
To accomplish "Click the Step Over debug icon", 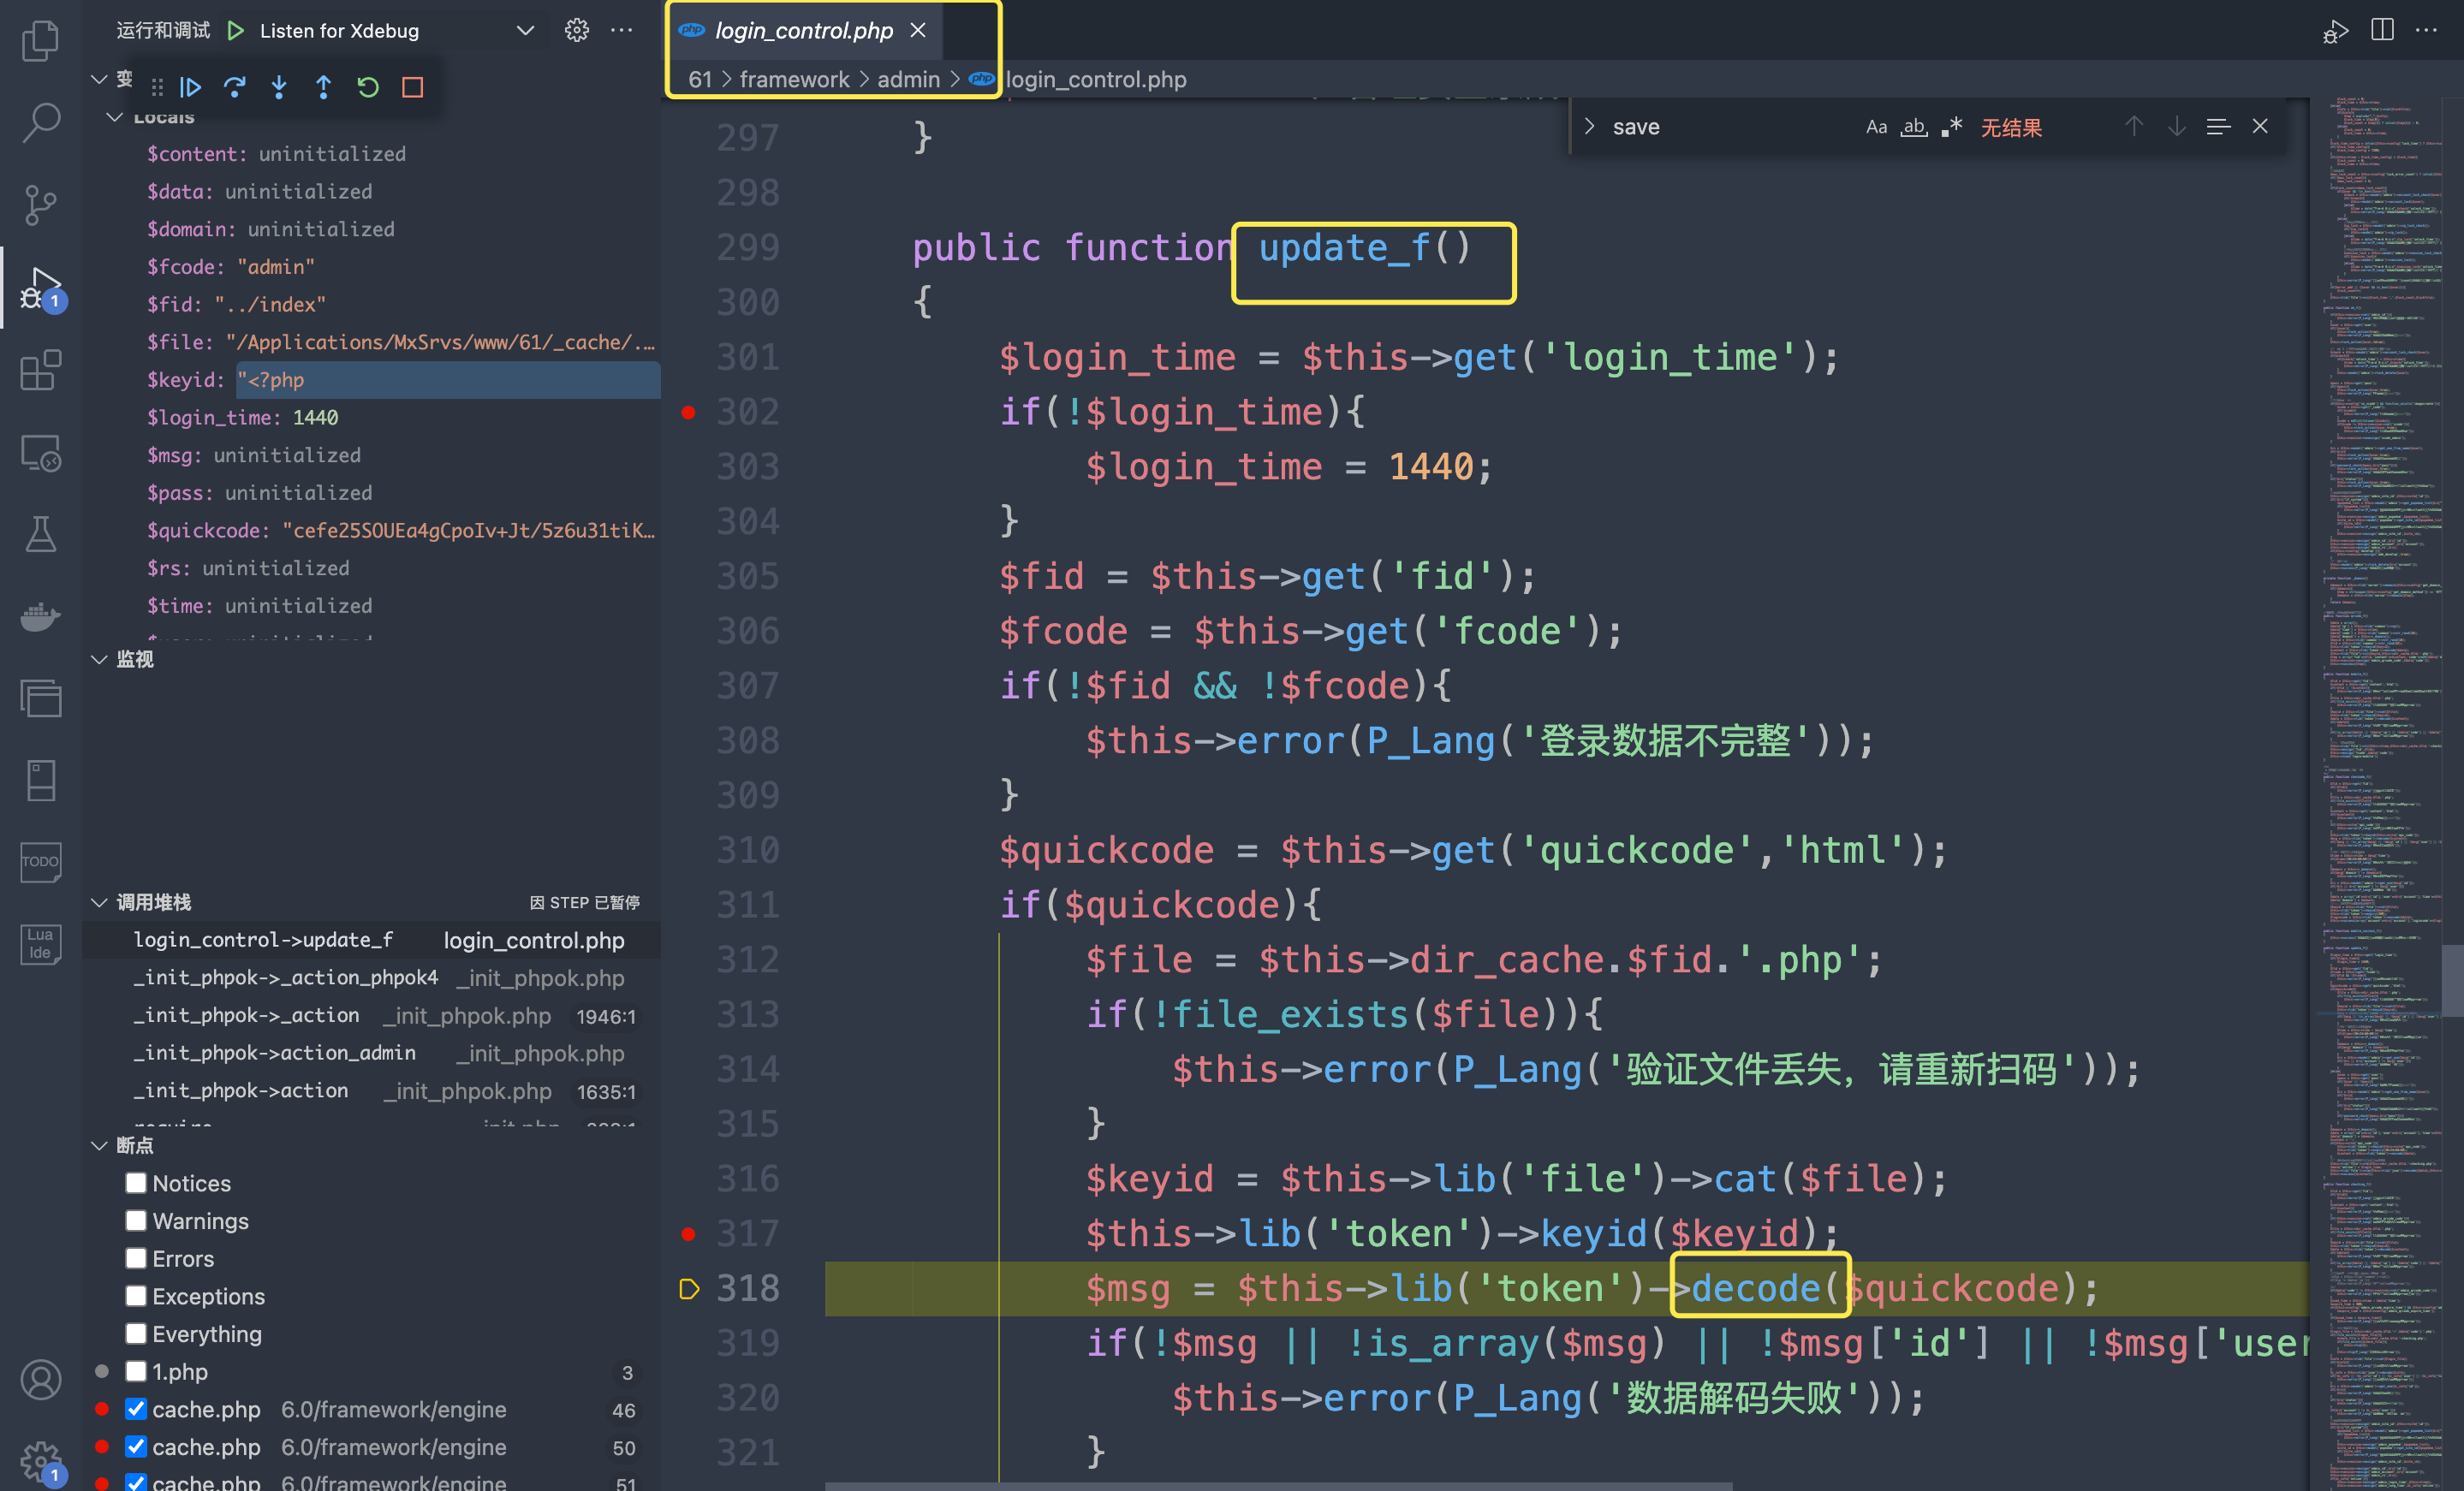I will [x=234, y=88].
